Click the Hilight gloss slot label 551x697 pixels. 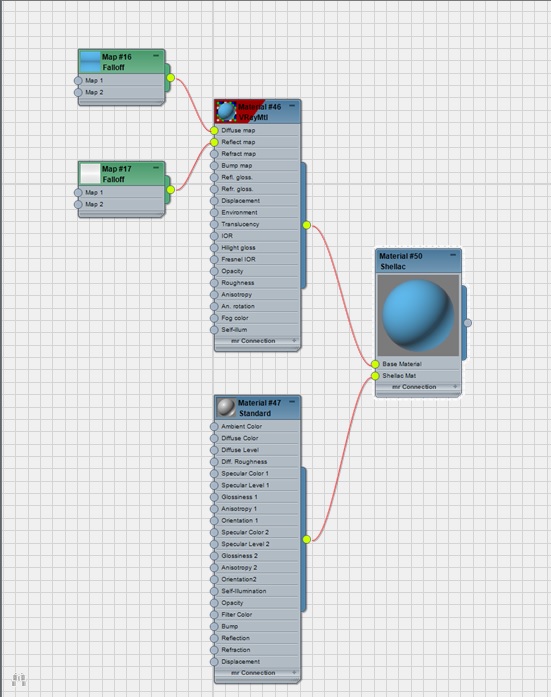pyautogui.click(x=239, y=248)
